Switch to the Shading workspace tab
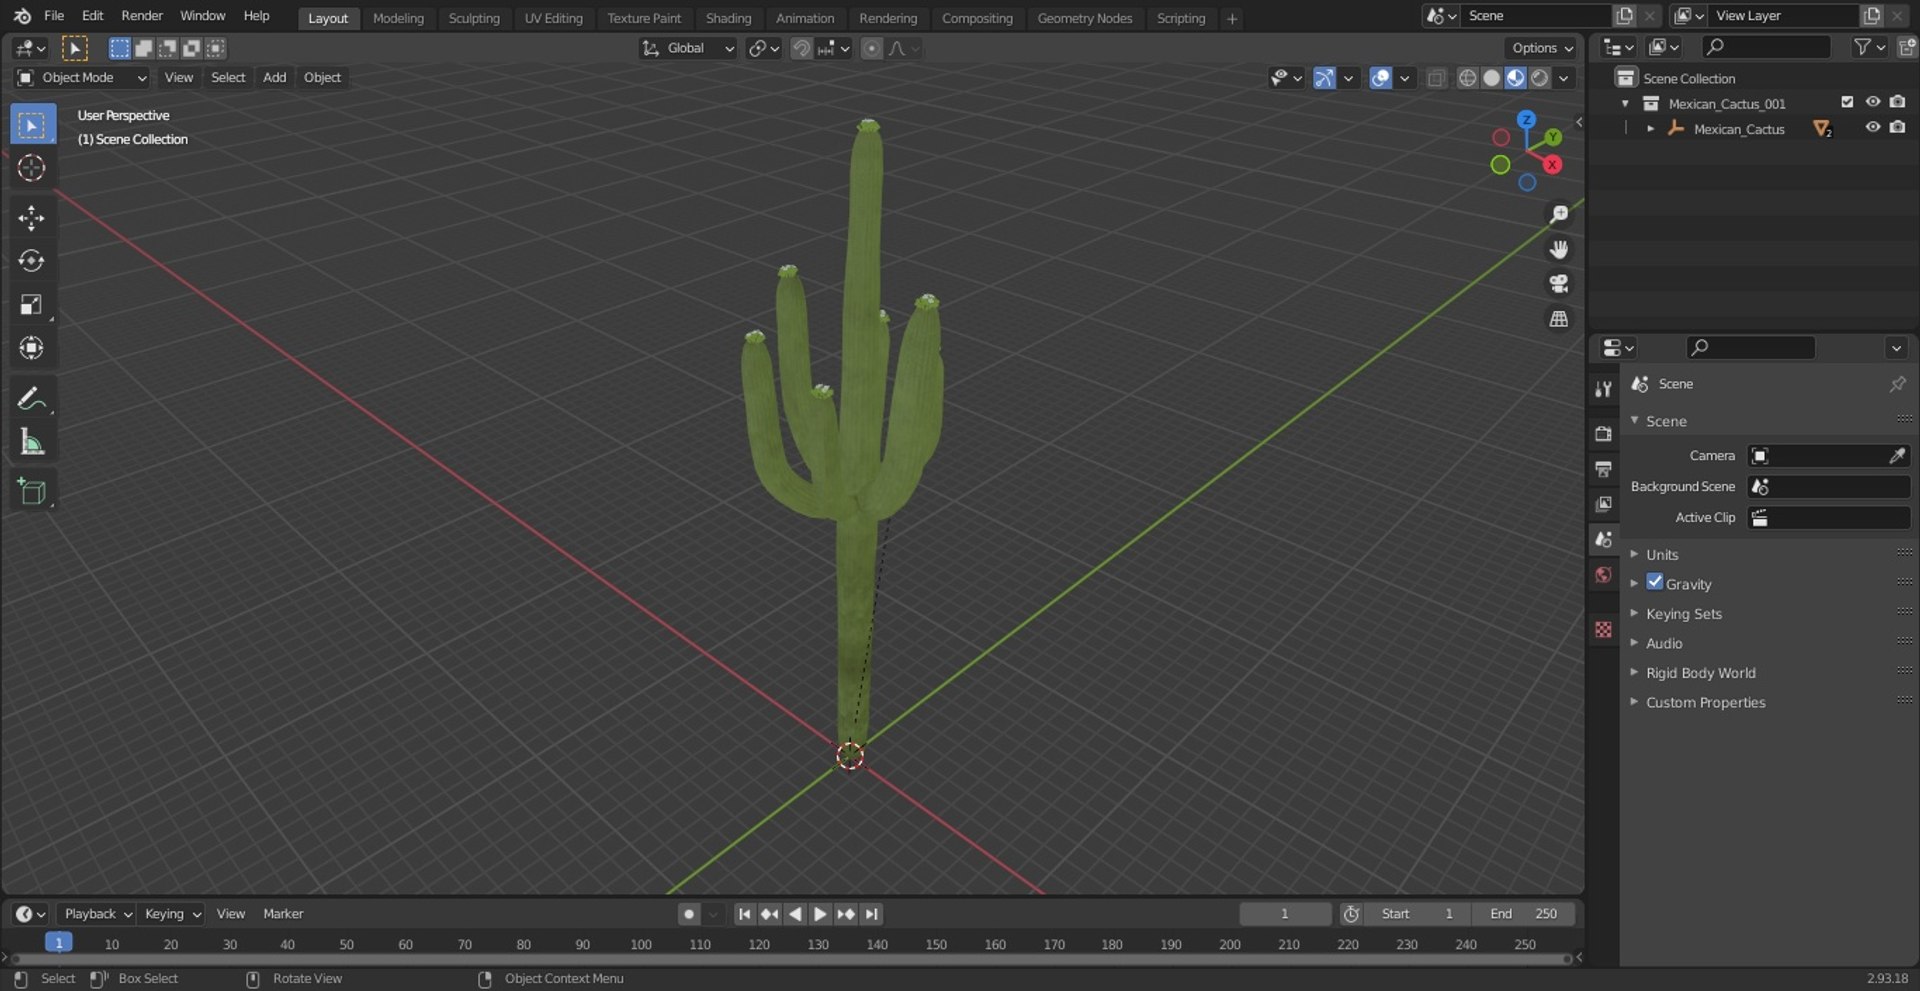Viewport: 1920px width, 991px height. (x=728, y=18)
